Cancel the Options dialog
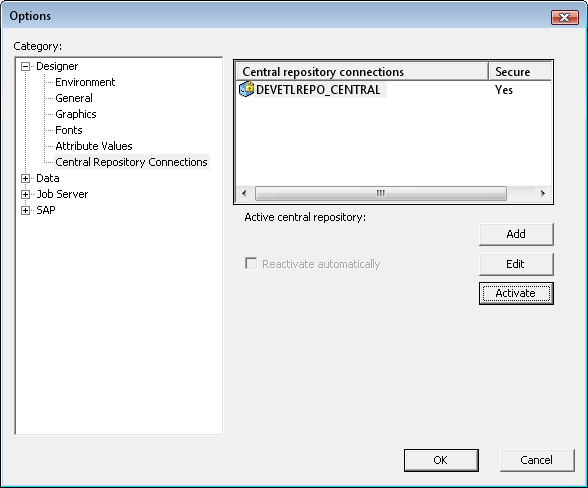 pyautogui.click(x=537, y=460)
